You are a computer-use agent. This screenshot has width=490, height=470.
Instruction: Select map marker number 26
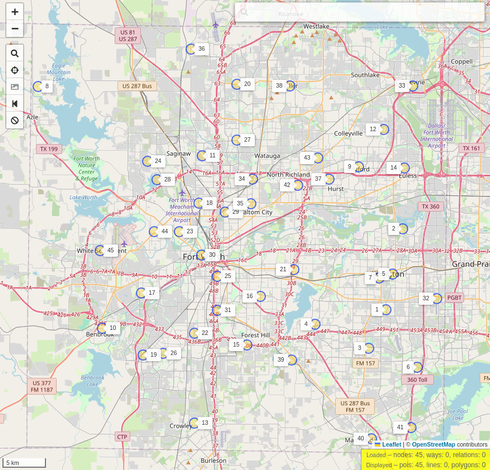(x=163, y=353)
